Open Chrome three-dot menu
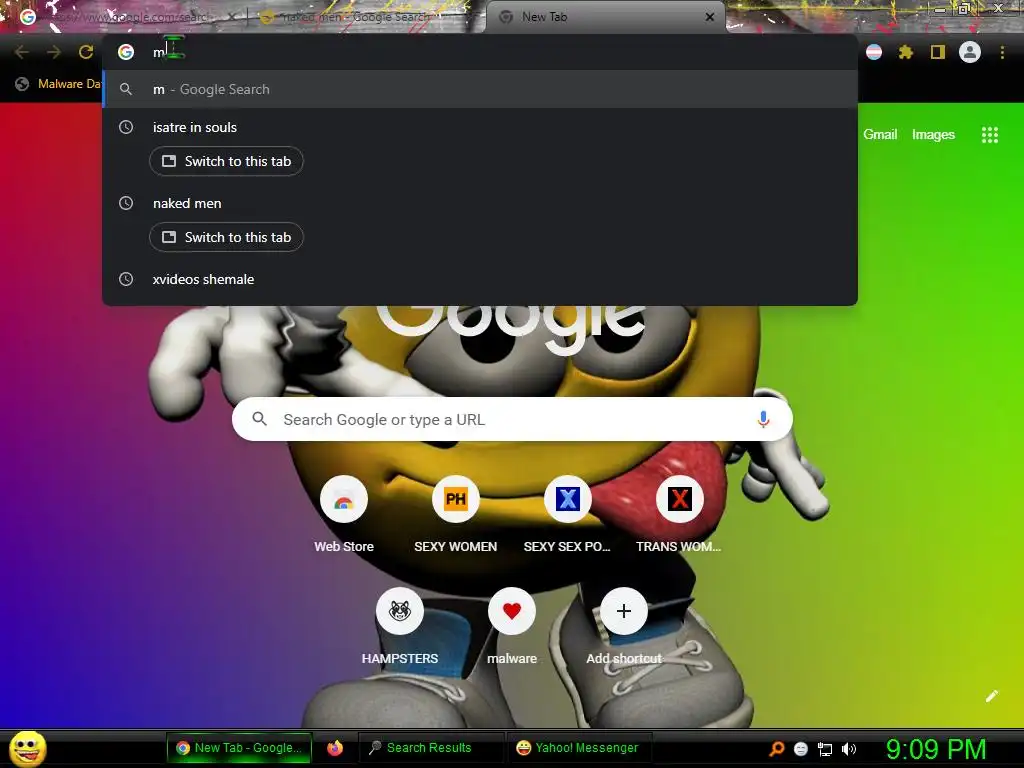 pos(1002,52)
